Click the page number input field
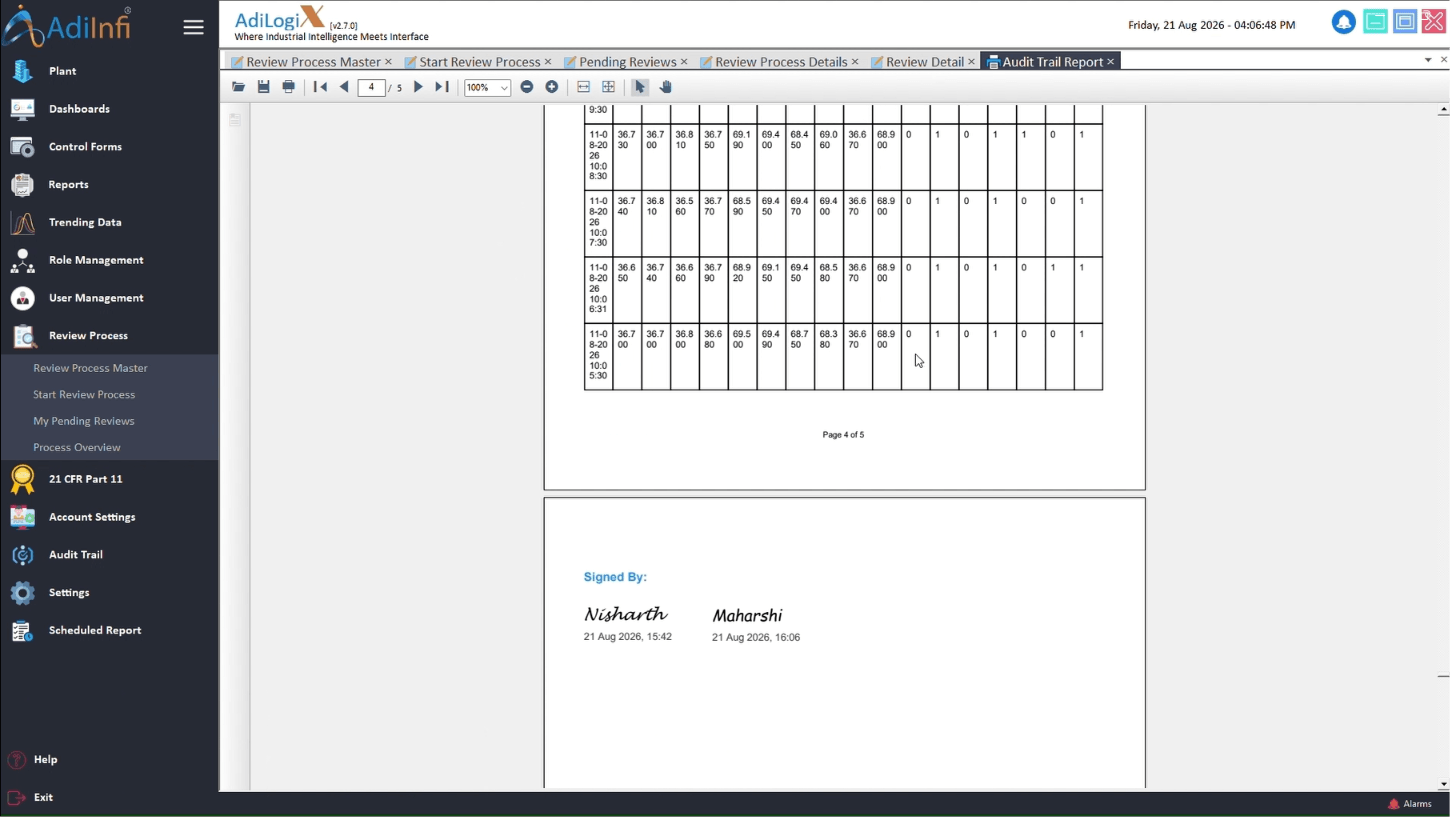 tap(371, 87)
